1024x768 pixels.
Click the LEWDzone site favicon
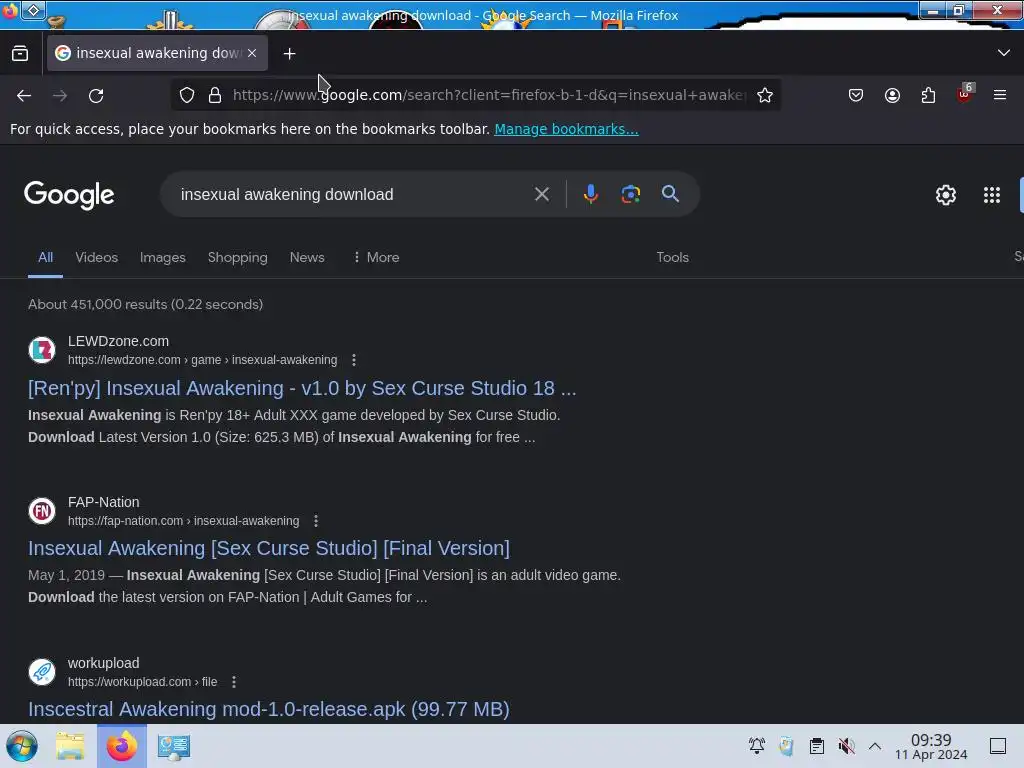pos(42,350)
